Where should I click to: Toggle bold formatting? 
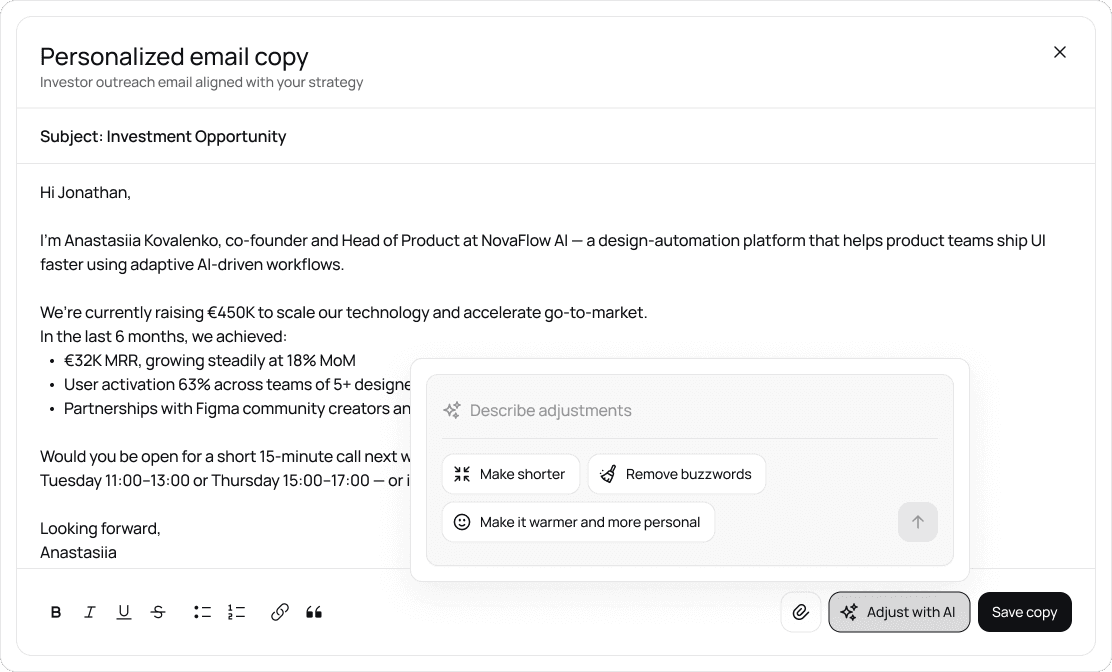click(56, 612)
